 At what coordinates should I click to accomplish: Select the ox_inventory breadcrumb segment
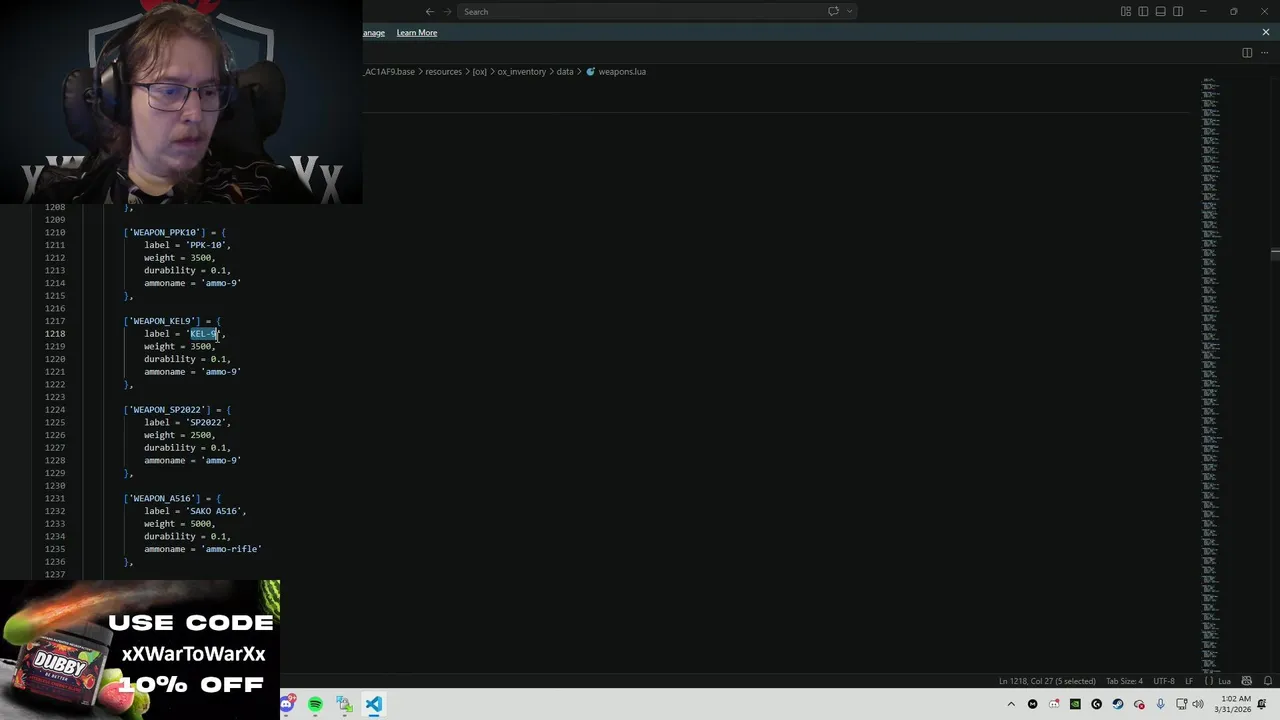(x=522, y=72)
